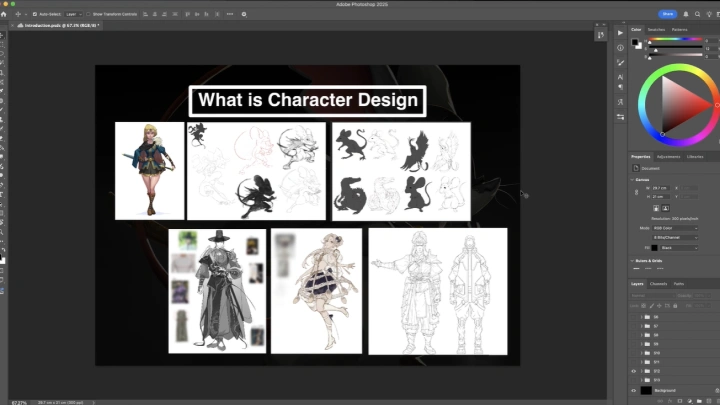This screenshot has width=720, height=405.
Task: Switch to the Channels tab
Action: click(x=658, y=284)
